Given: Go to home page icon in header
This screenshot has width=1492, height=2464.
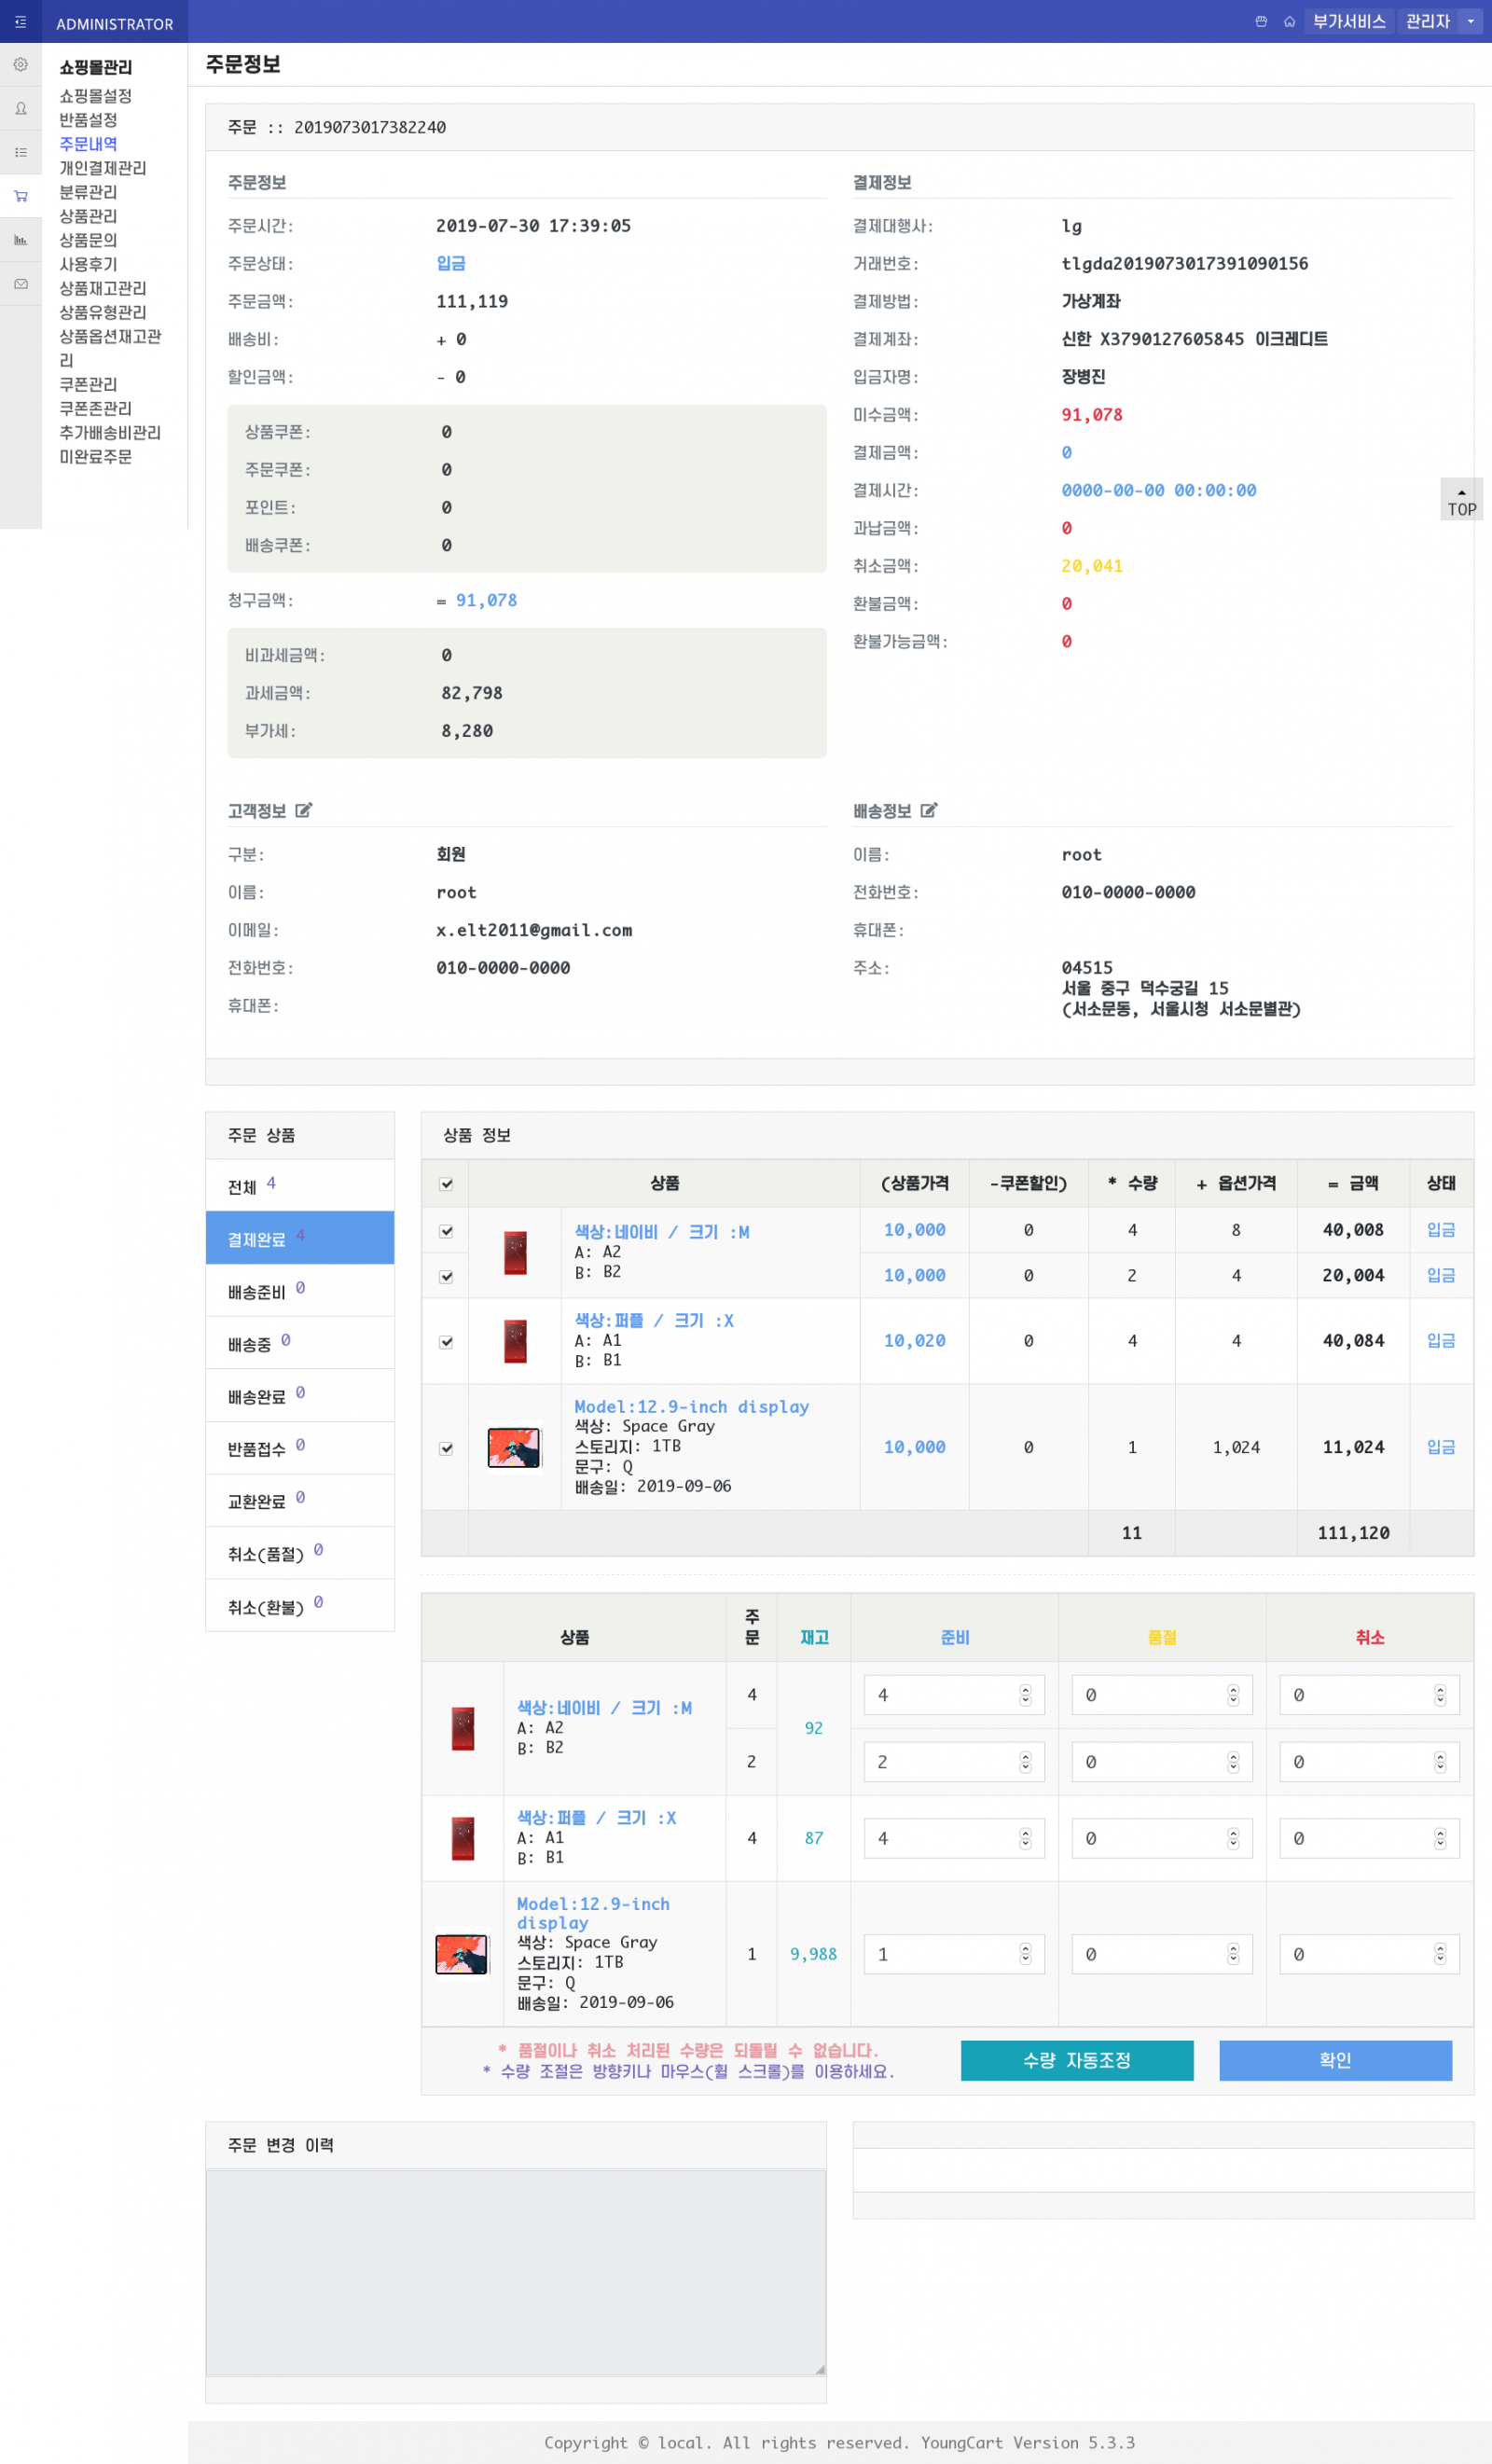Looking at the screenshot, I should (1289, 21).
